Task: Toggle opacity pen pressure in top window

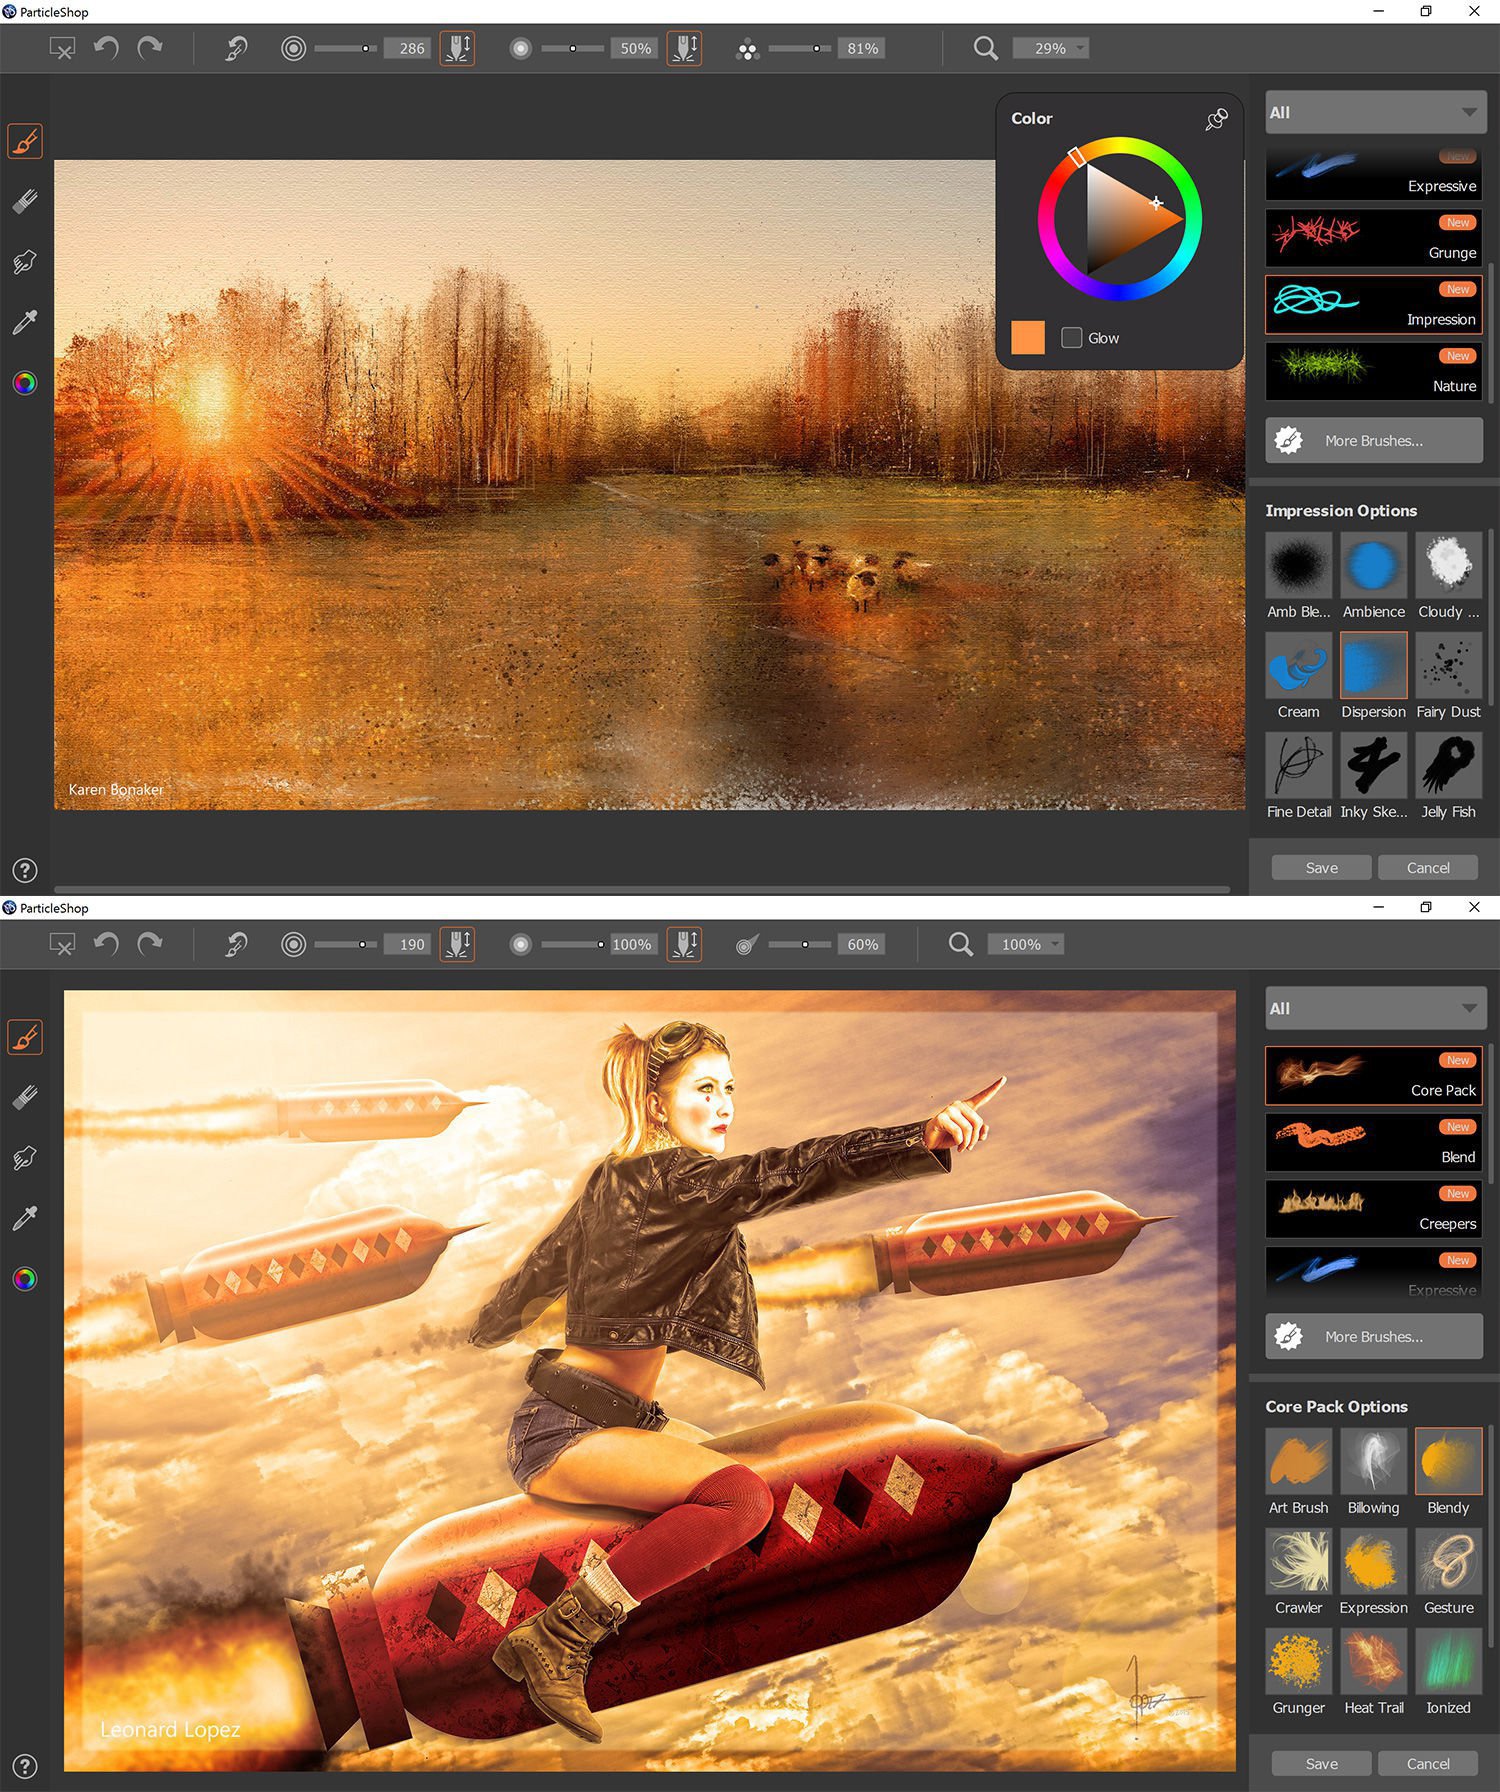Action: [684, 48]
